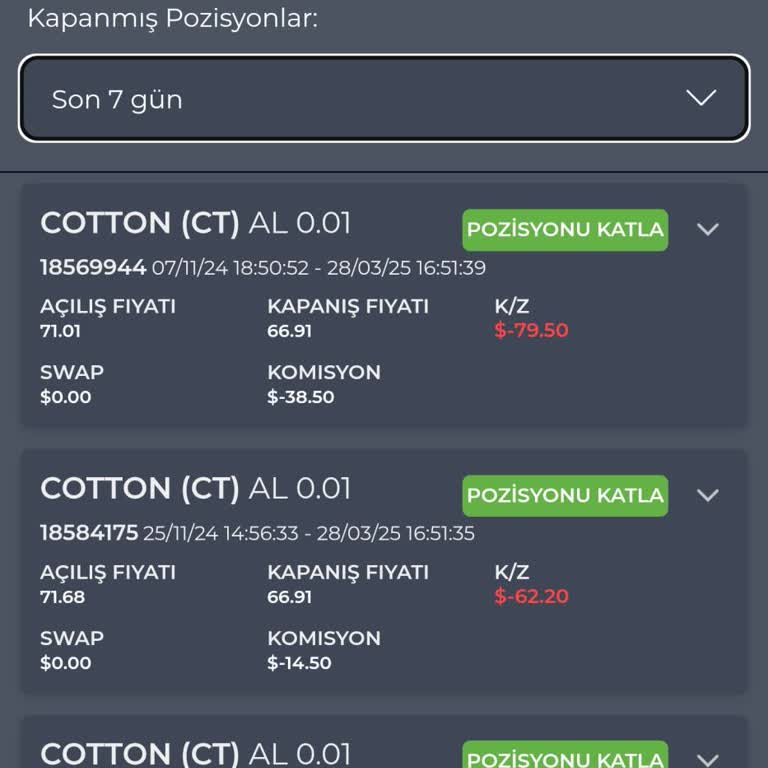Expand details chevron for order 18569944
This screenshot has width=768, height=768.
coord(708,229)
